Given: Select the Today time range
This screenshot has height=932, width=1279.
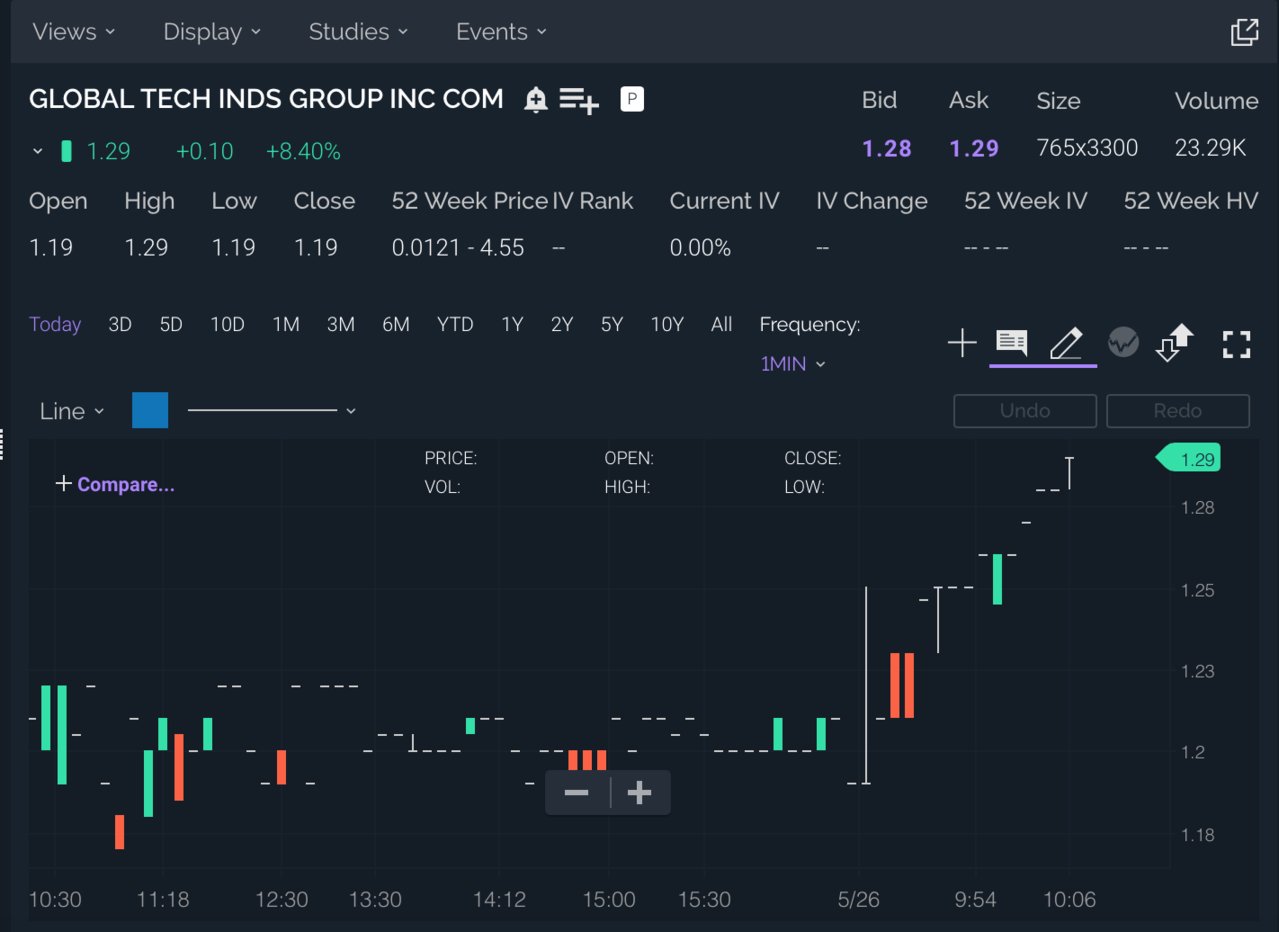Looking at the screenshot, I should 55,324.
